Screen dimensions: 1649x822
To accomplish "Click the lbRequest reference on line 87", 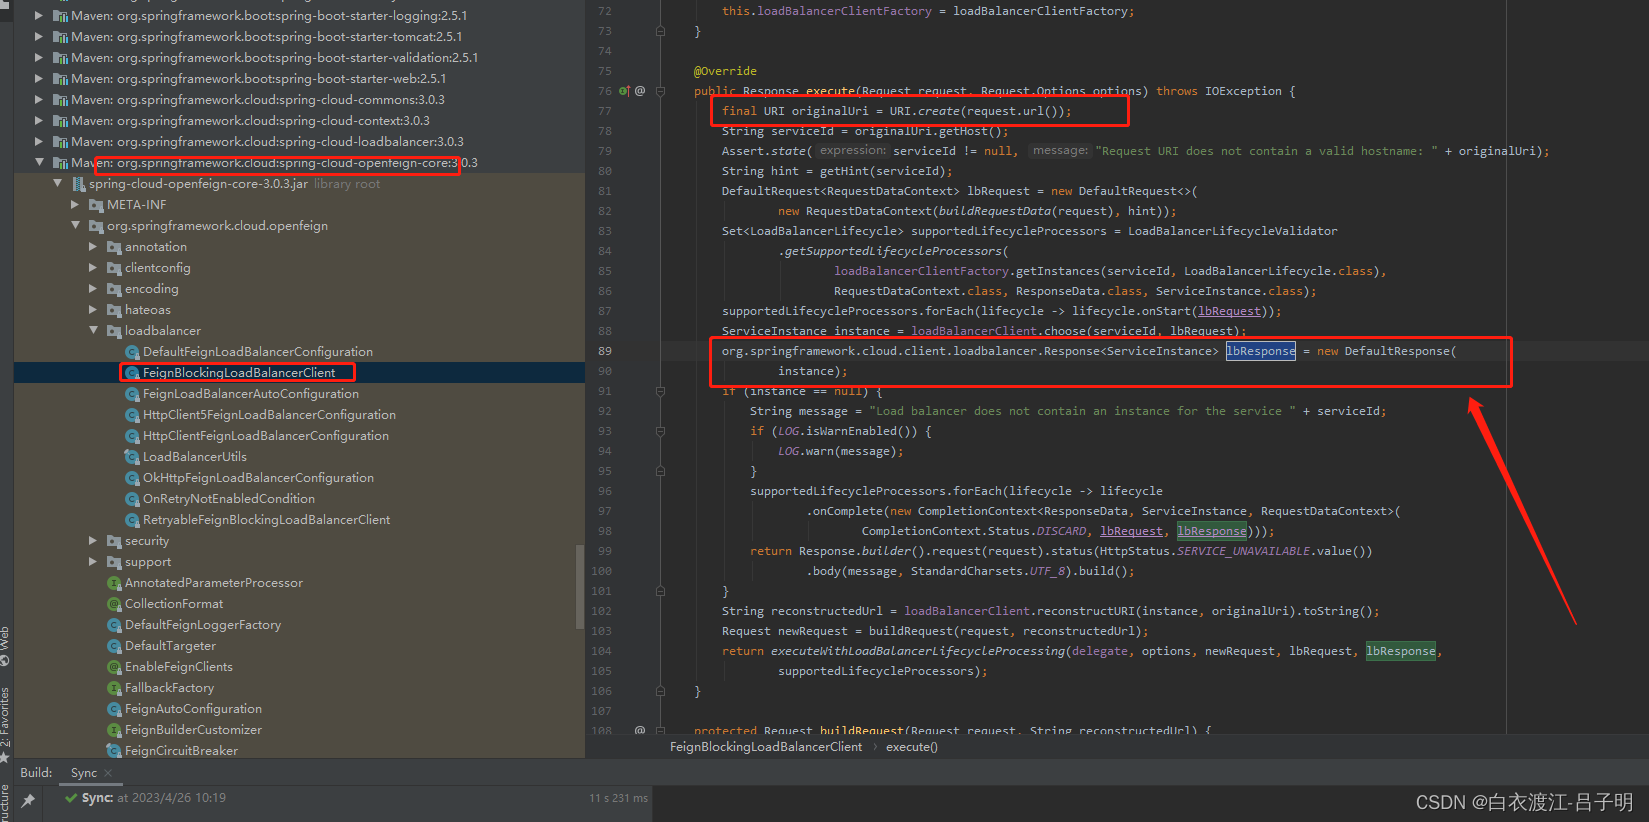I will pos(1230,311).
